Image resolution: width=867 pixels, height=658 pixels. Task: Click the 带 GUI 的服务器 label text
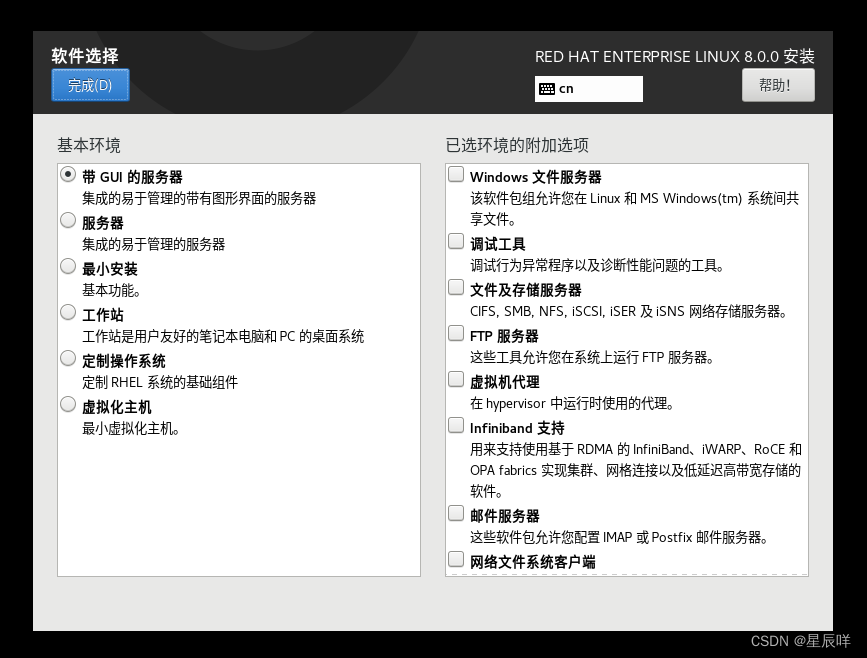coord(132,177)
